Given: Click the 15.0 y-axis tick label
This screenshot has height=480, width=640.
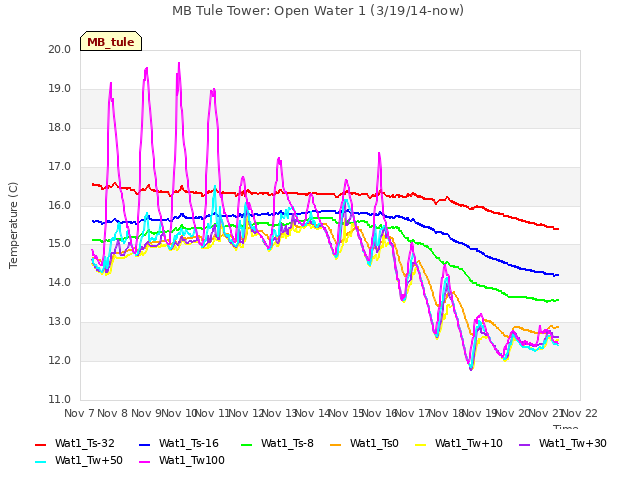Looking at the screenshot, I should (60, 244).
